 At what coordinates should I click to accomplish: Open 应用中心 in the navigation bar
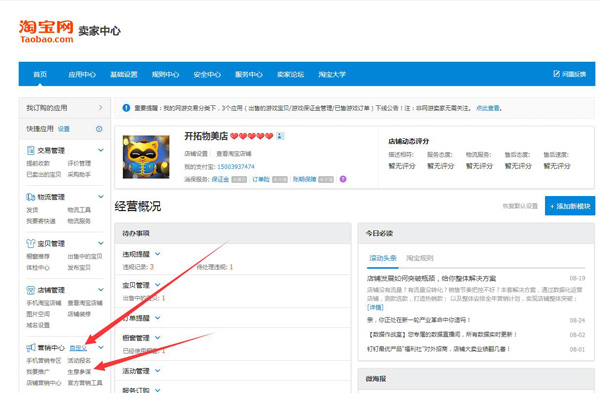82,74
